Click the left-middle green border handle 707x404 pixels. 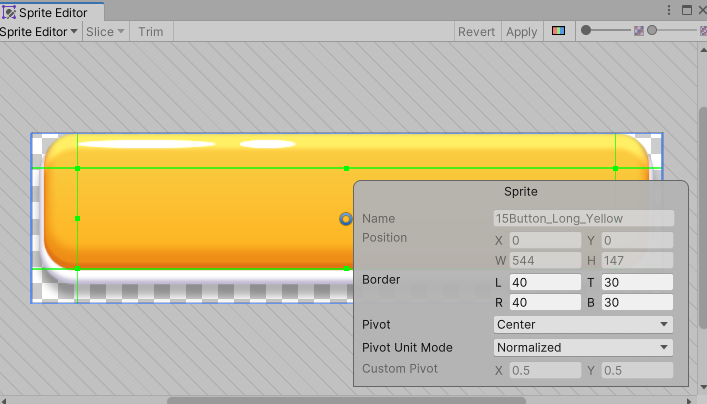point(78,218)
